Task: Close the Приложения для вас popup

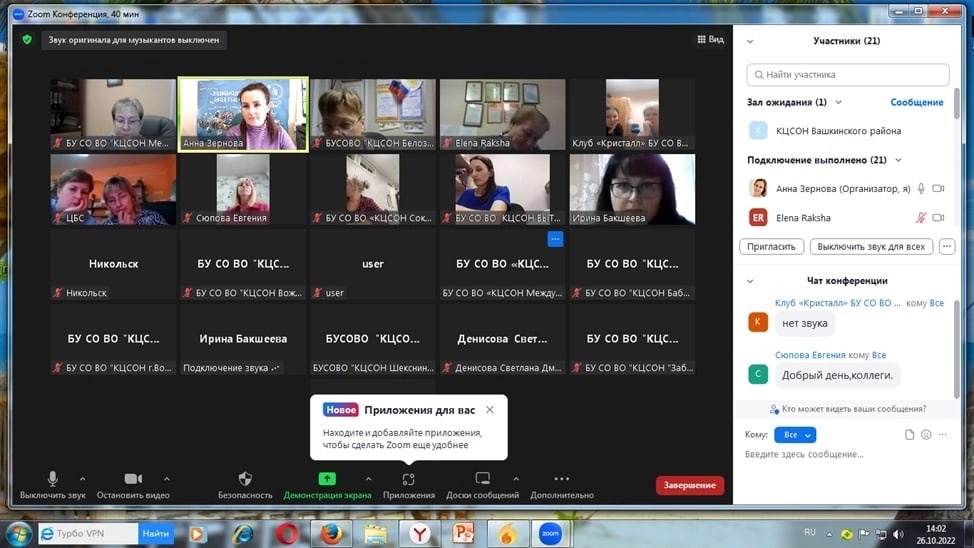Action: pyautogui.click(x=489, y=410)
